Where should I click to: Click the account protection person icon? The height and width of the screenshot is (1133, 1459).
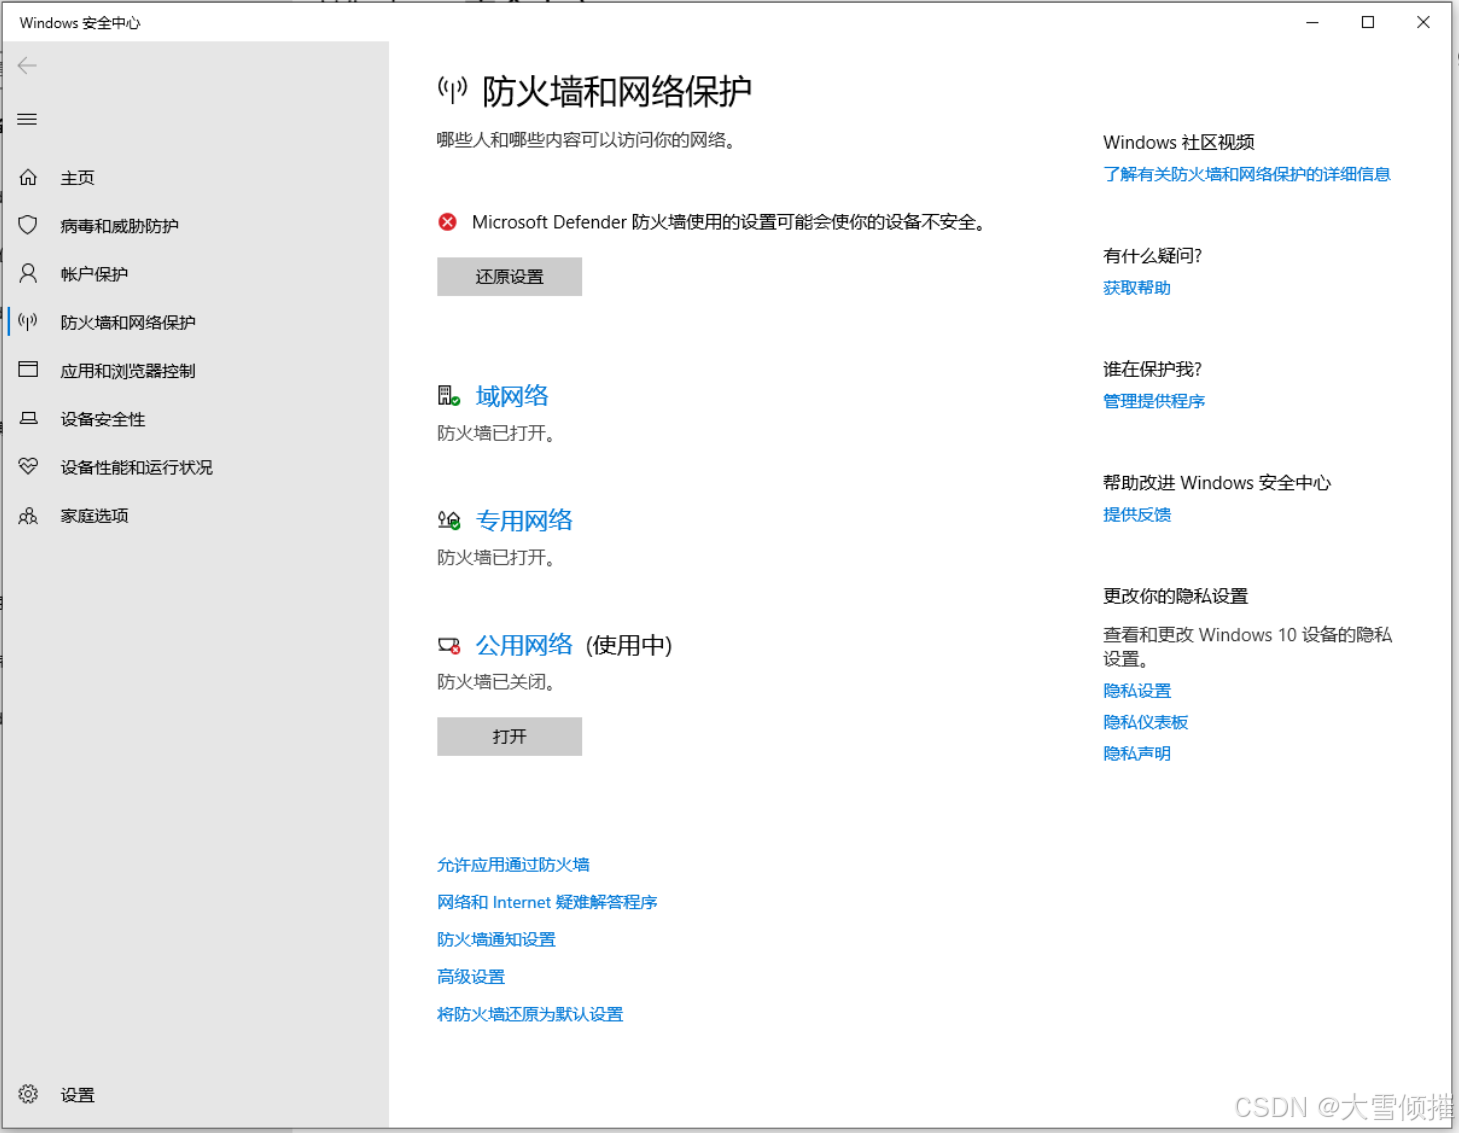pos(28,273)
